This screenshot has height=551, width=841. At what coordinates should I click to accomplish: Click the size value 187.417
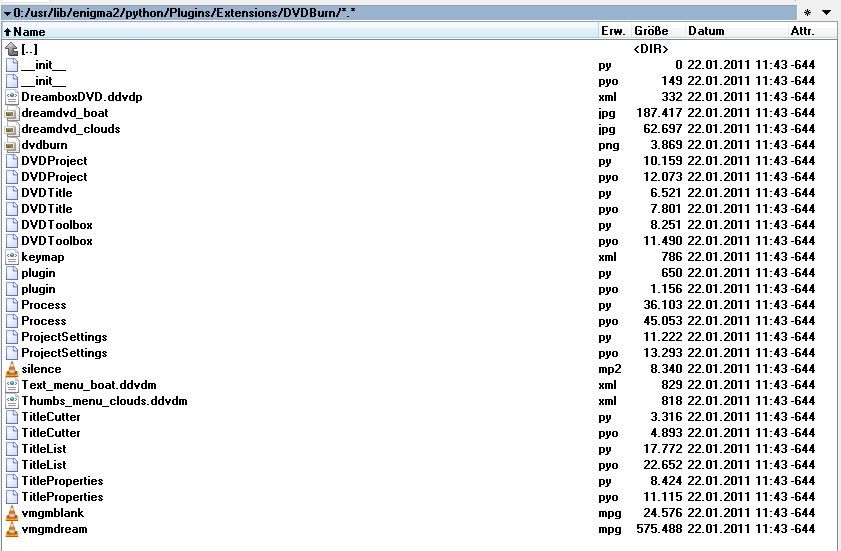coord(659,113)
